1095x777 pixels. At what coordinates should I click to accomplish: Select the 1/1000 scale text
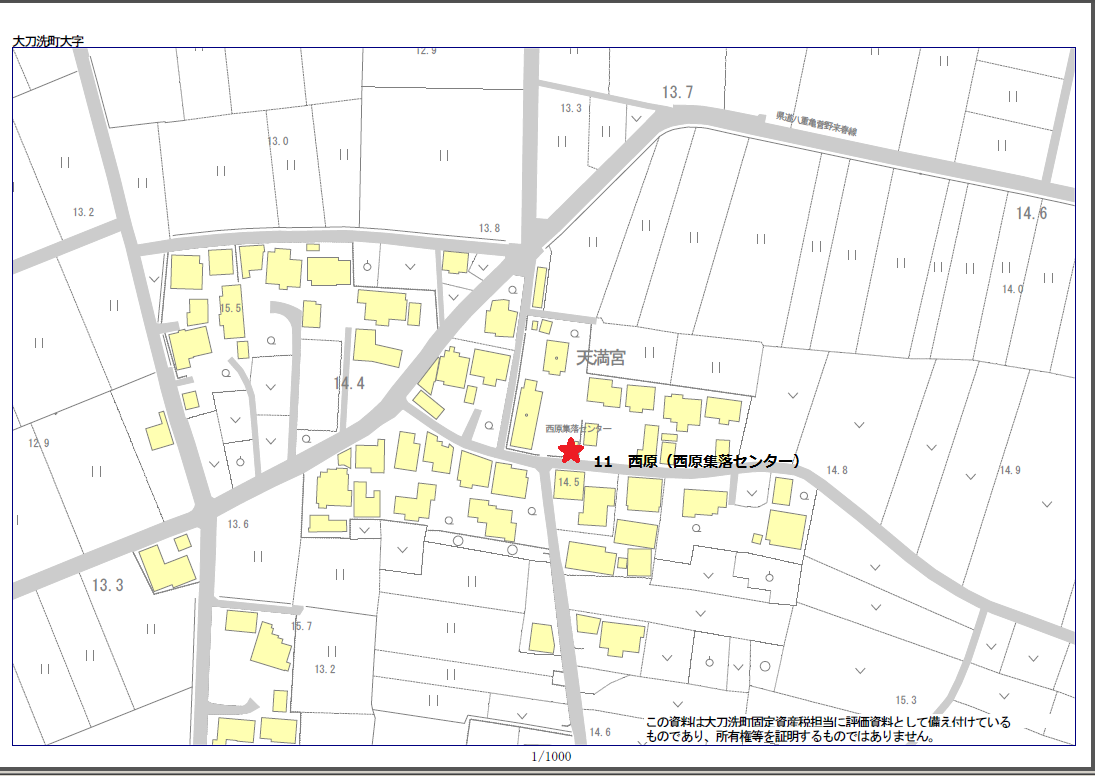point(551,756)
